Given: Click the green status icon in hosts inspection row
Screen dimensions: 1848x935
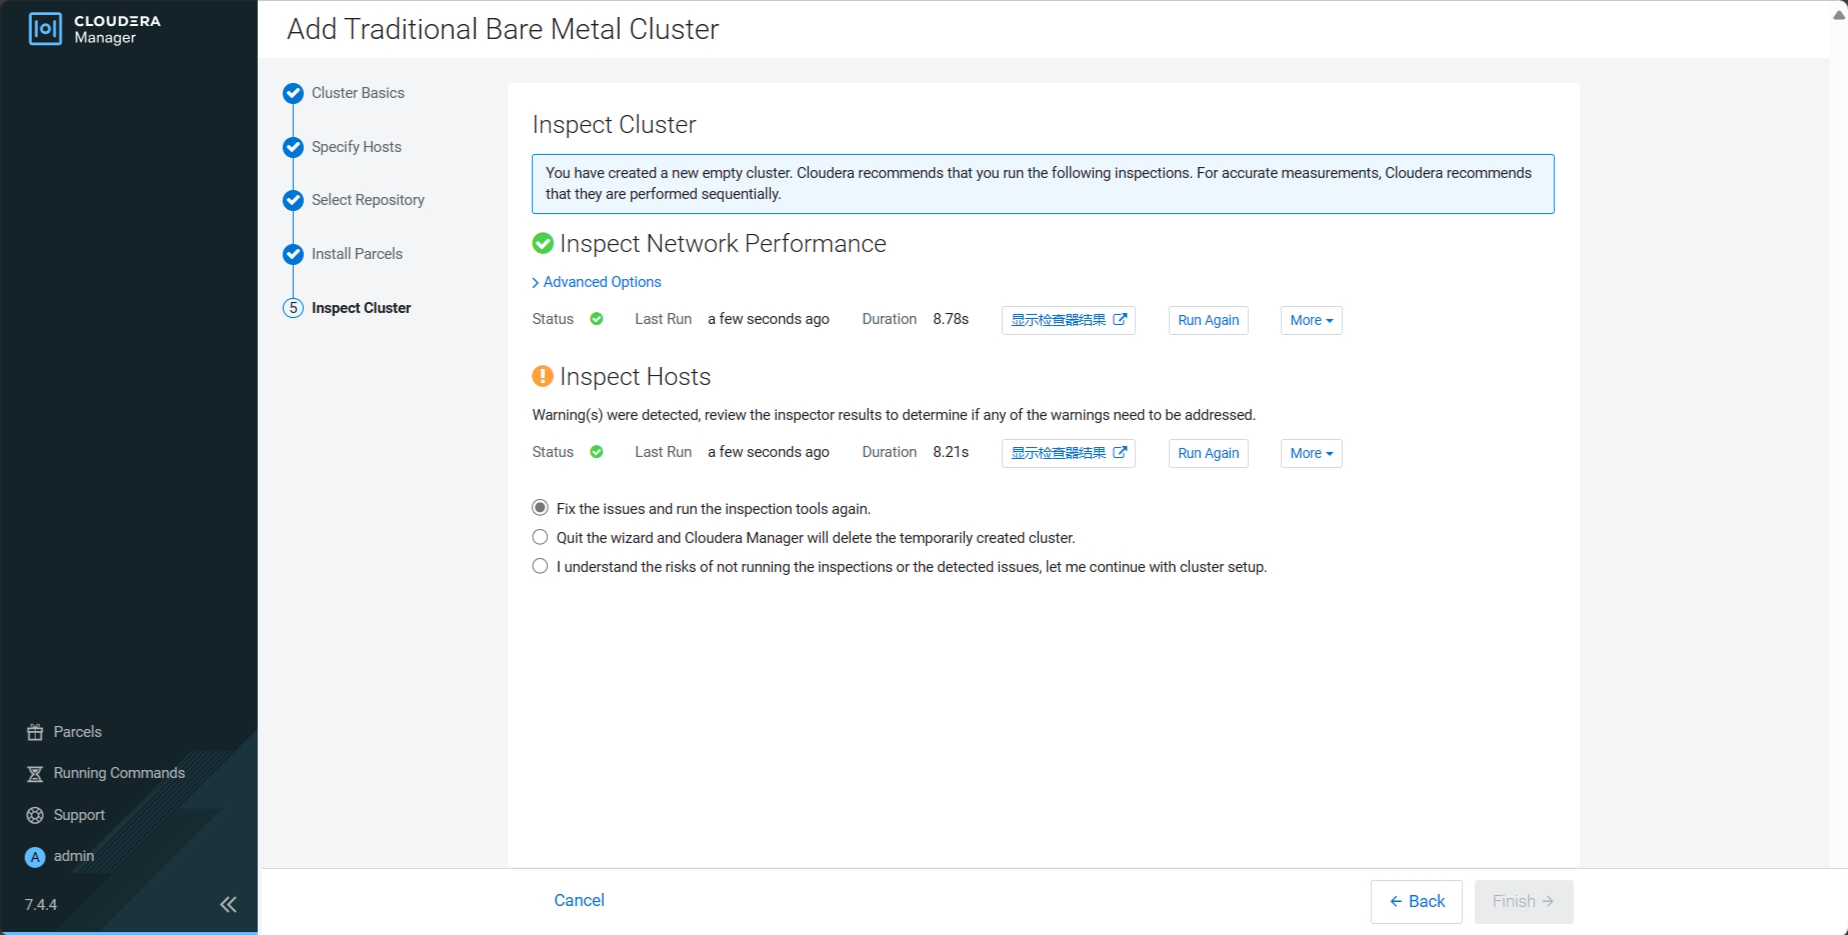Looking at the screenshot, I should [597, 452].
